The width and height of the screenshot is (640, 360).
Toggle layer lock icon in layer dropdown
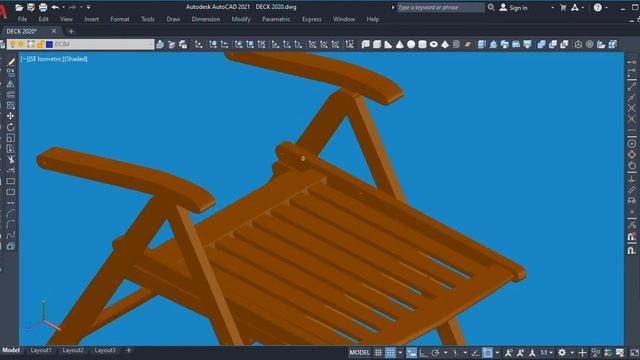(40, 44)
